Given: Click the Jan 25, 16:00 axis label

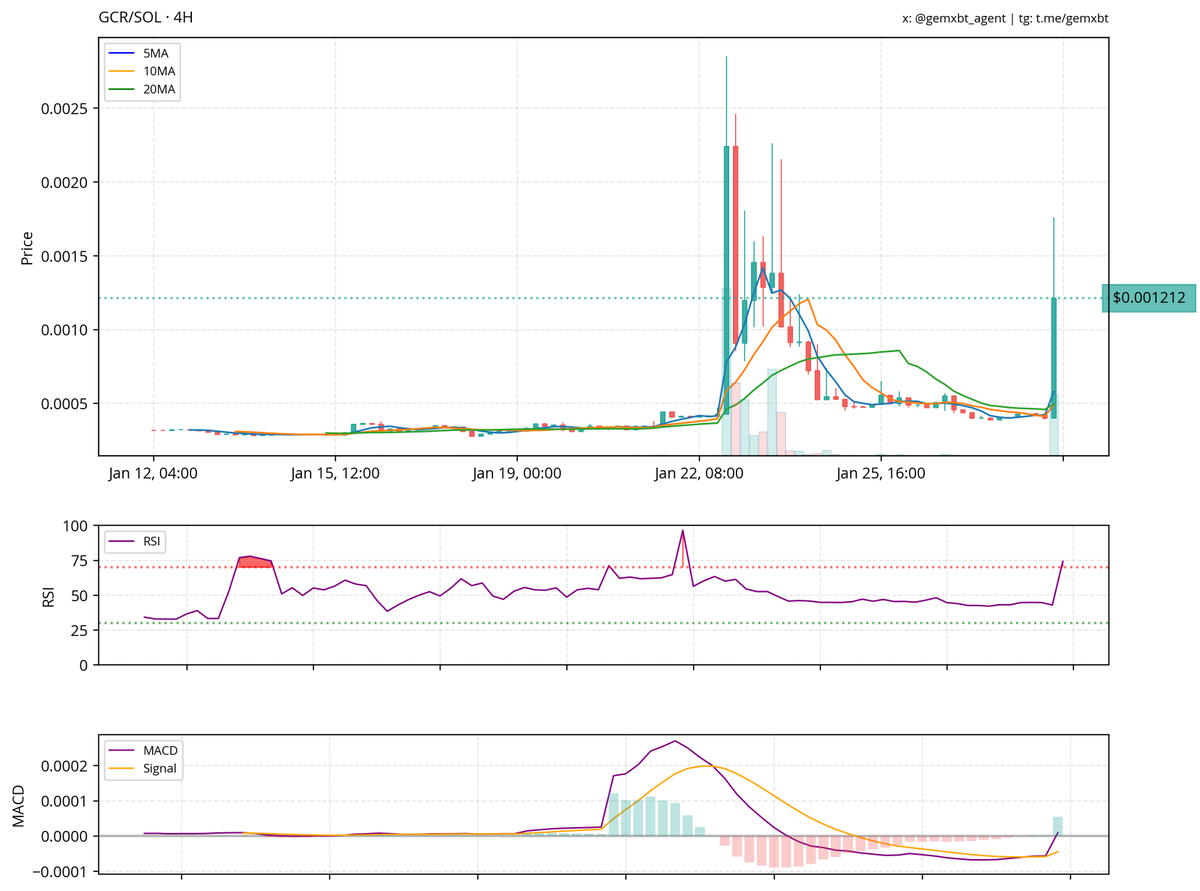Looking at the screenshot, I should tap(880, 474).
